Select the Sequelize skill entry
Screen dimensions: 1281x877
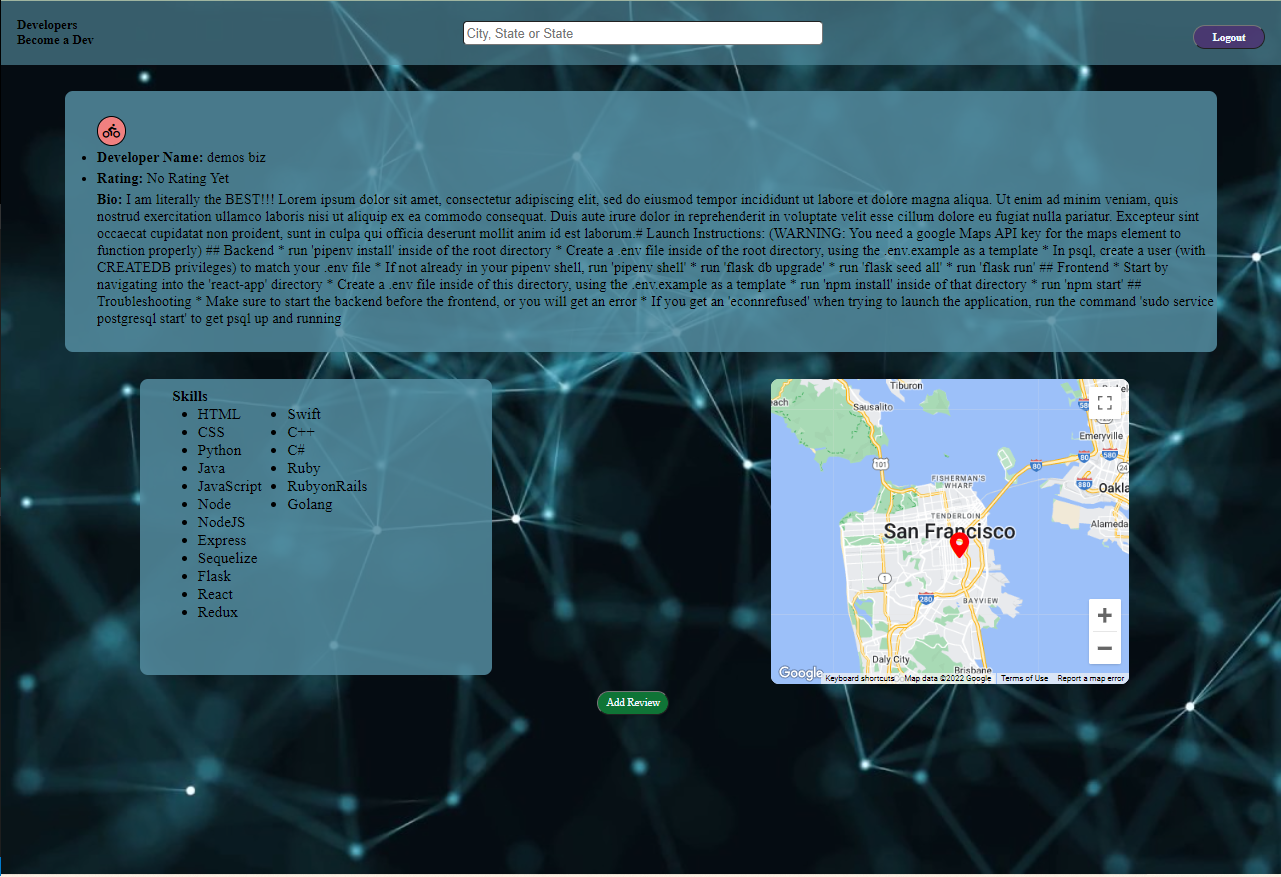pyautogui.click(x=228, y=558)
